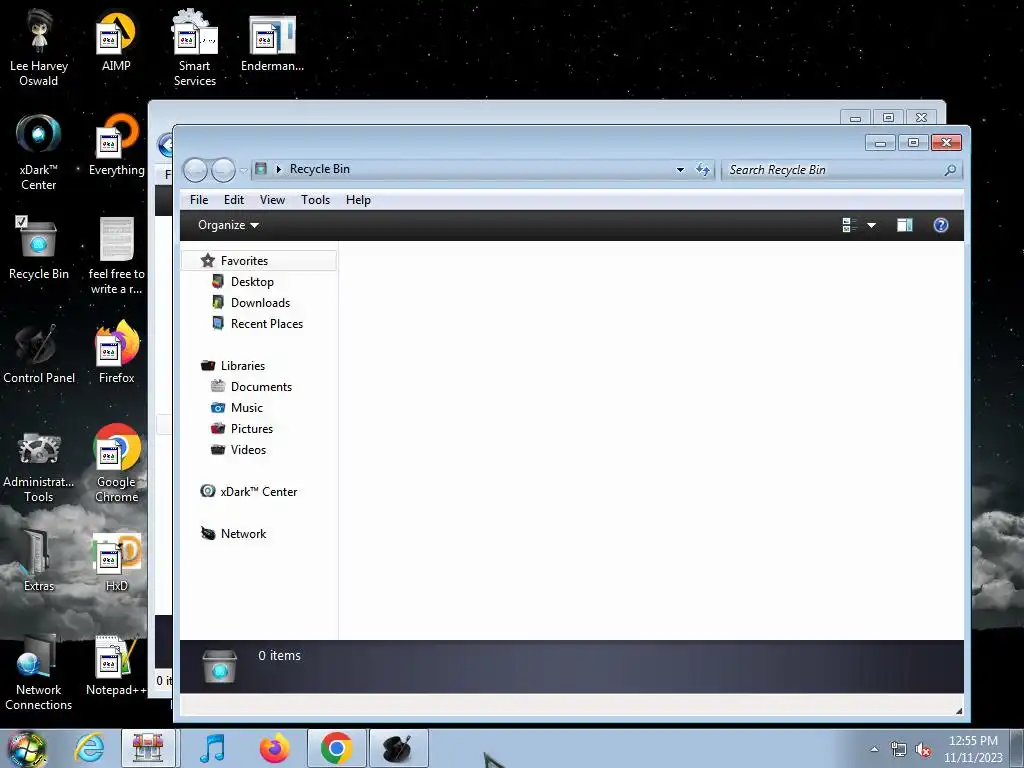The image size is (1024, 768).
Task: Go to Downloads in Favorites
Action: click(260, 302)
